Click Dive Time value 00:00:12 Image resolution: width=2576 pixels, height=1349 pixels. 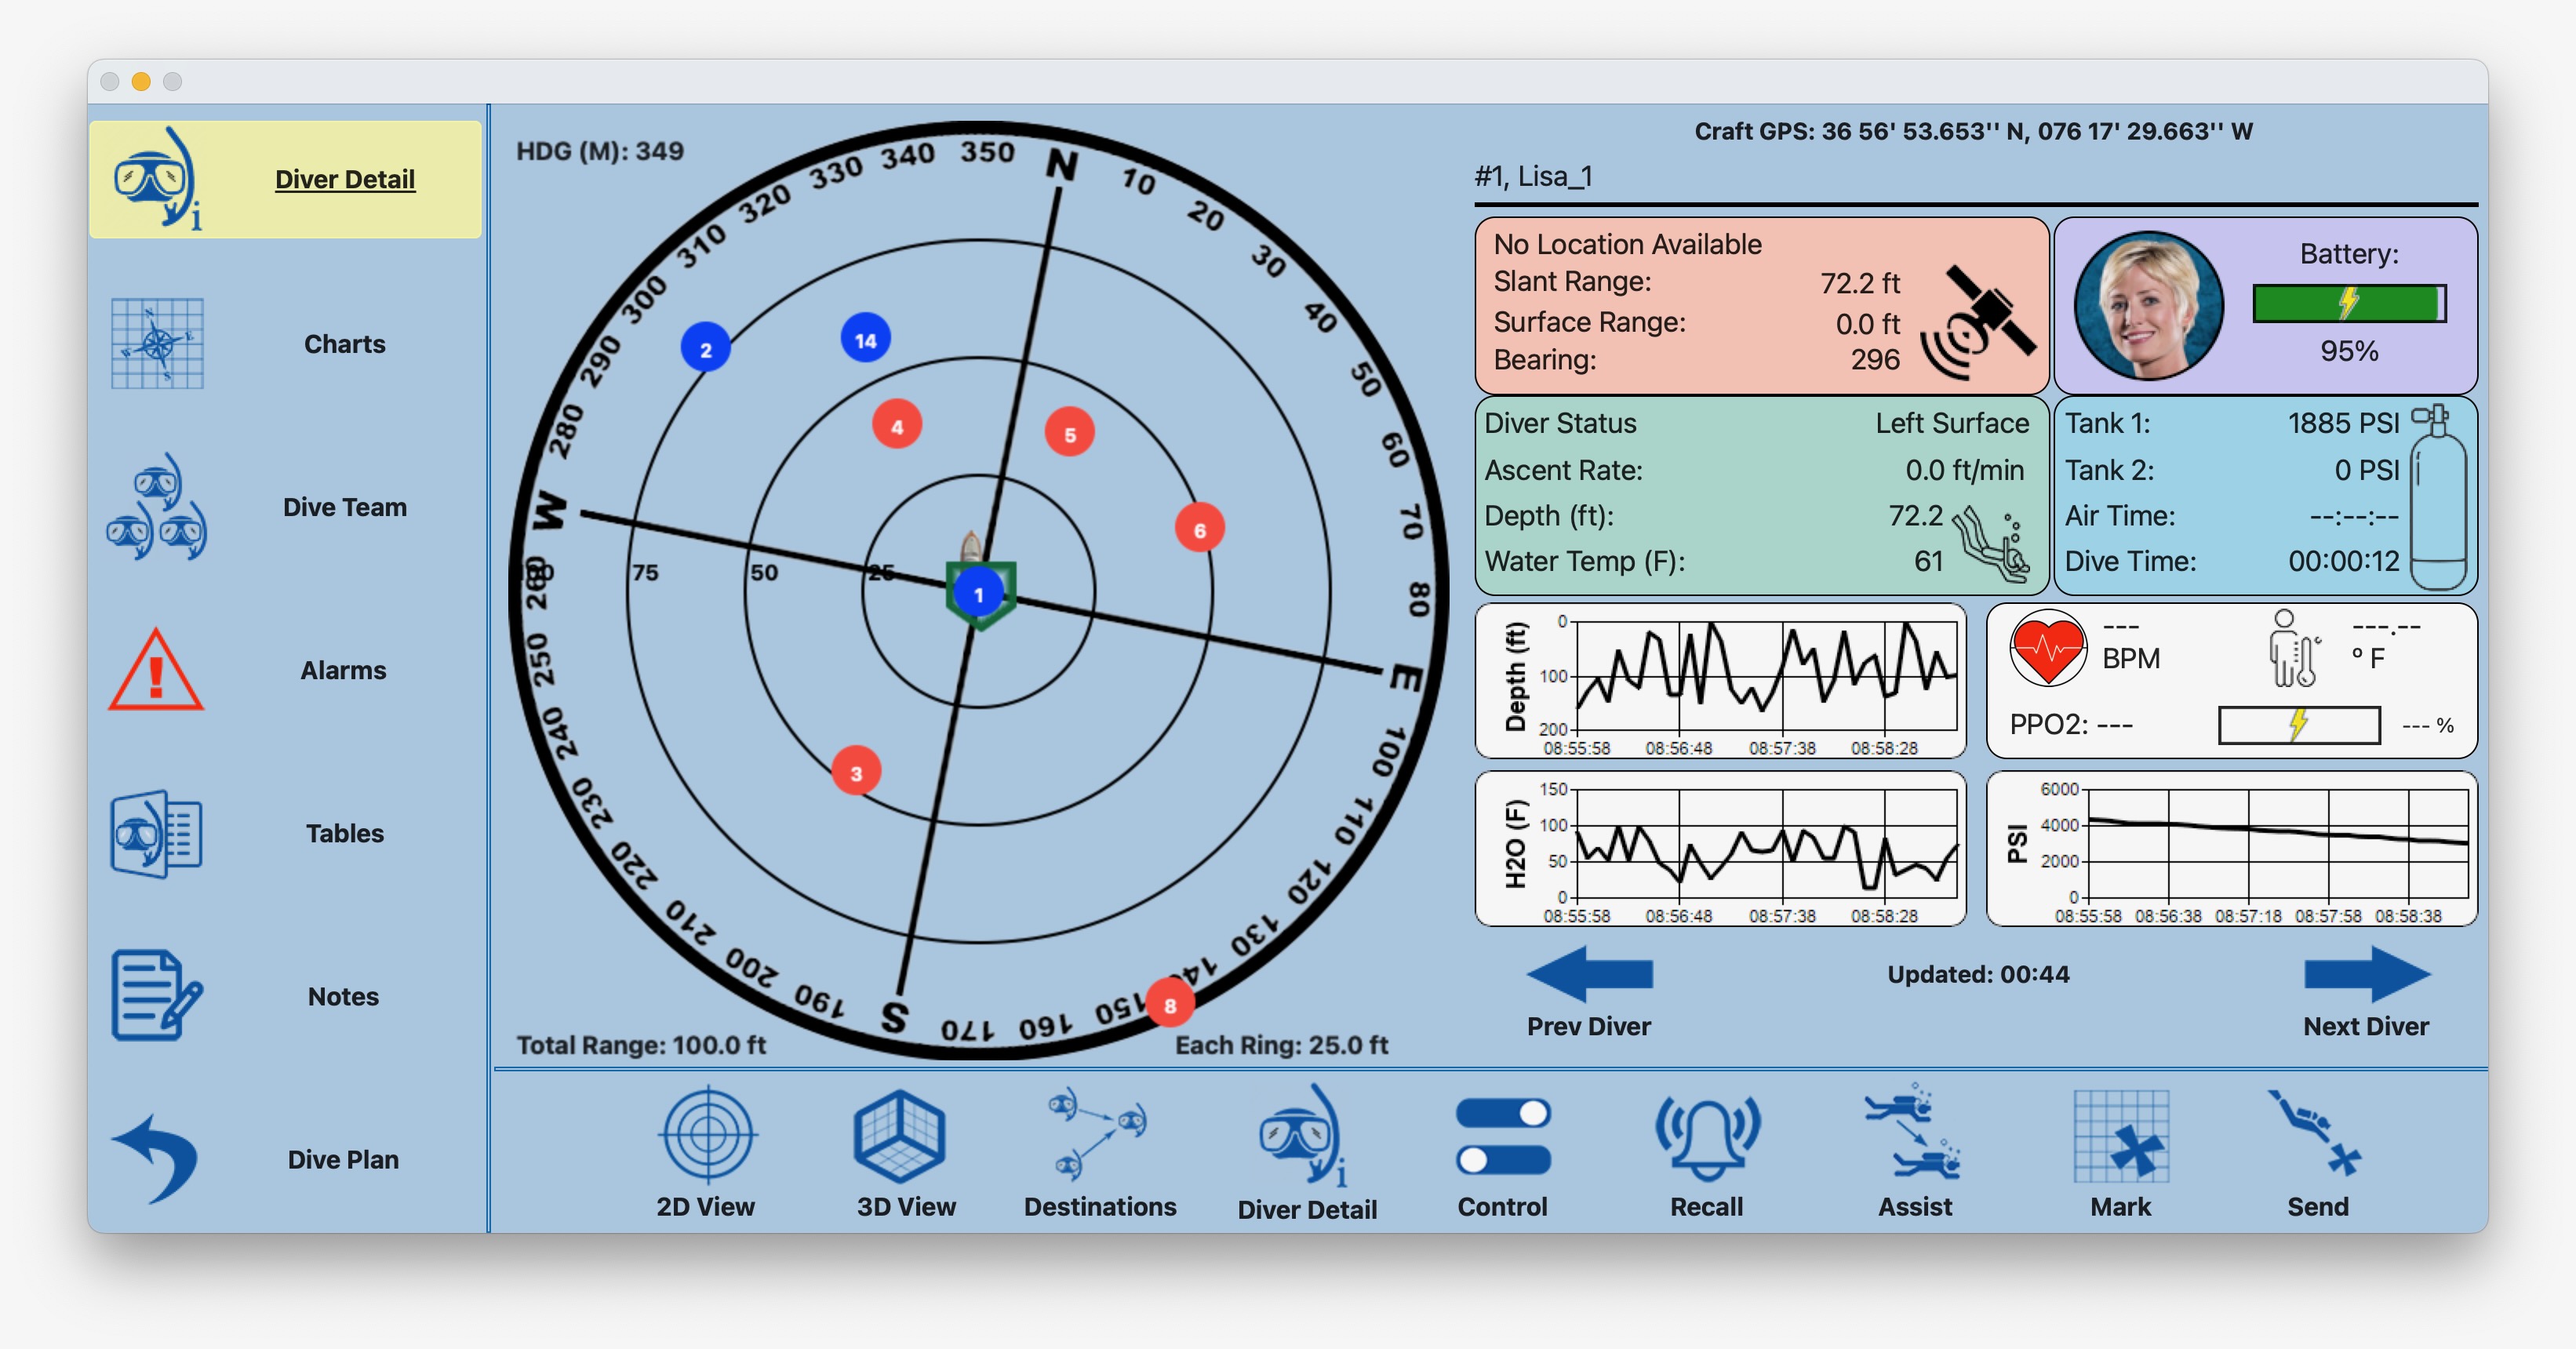coord(2343,561)
